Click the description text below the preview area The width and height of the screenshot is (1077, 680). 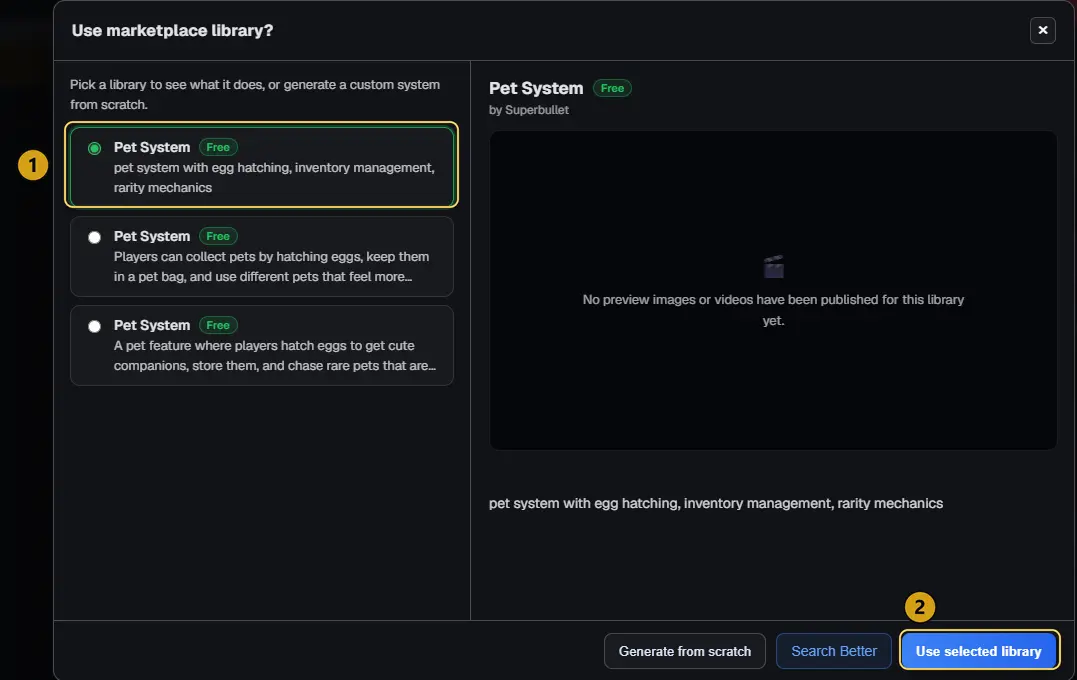coord(716,503)
